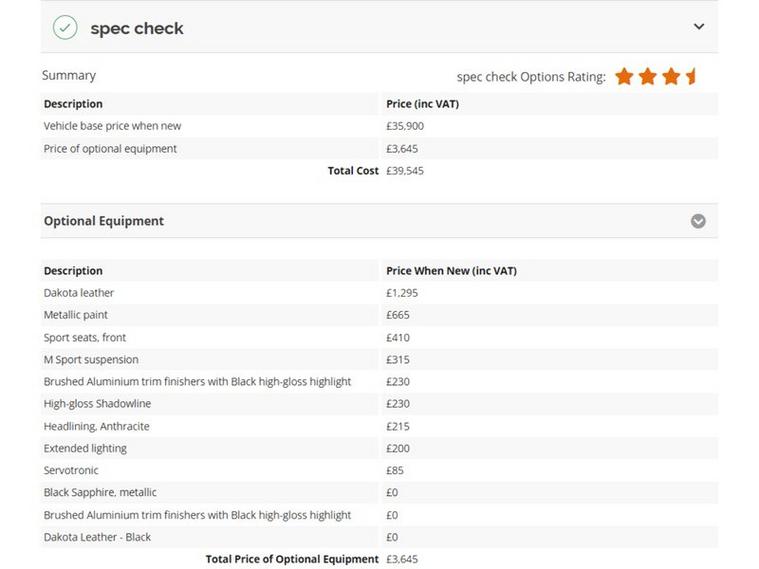Screen dimensions: 759x569
Task: Select the Black Sapphire, metallic row
Action: point(100,492)
